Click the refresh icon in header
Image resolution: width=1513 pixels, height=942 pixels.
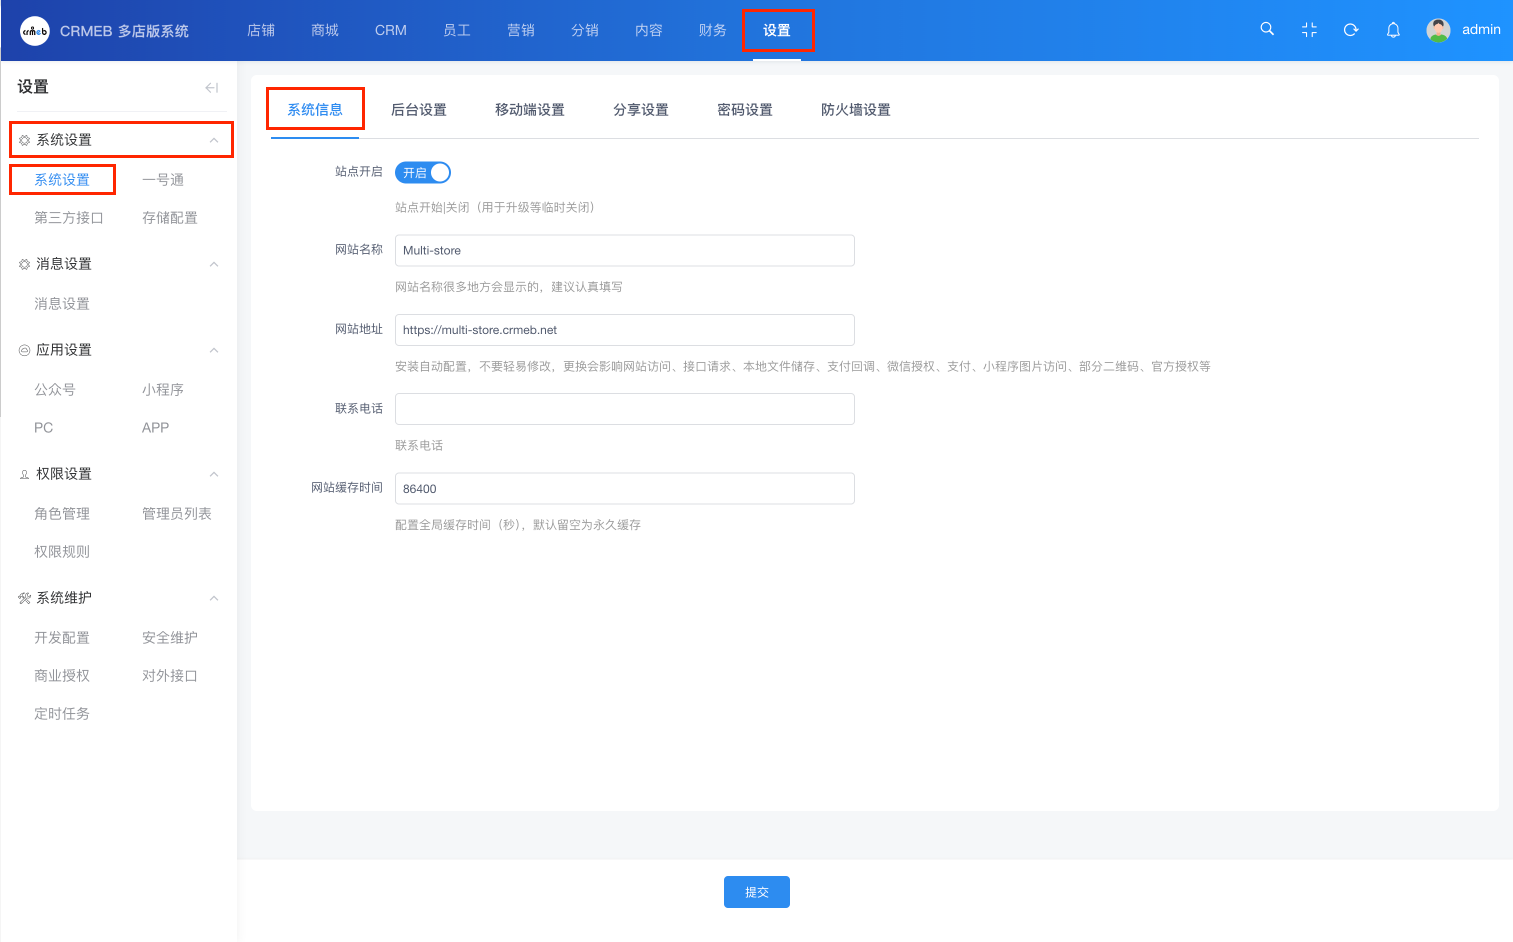(x=1351, y=30)
